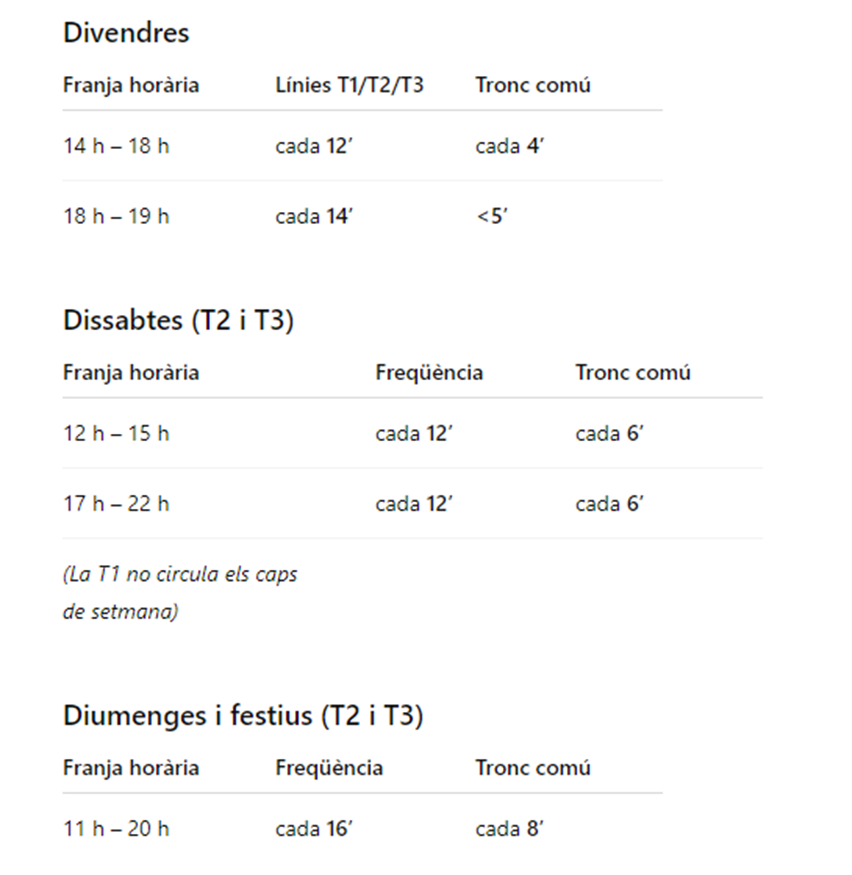Click the Dissabtes (T2 i T3) heading
Screen dimensions: 852x875
click(178, 321)
